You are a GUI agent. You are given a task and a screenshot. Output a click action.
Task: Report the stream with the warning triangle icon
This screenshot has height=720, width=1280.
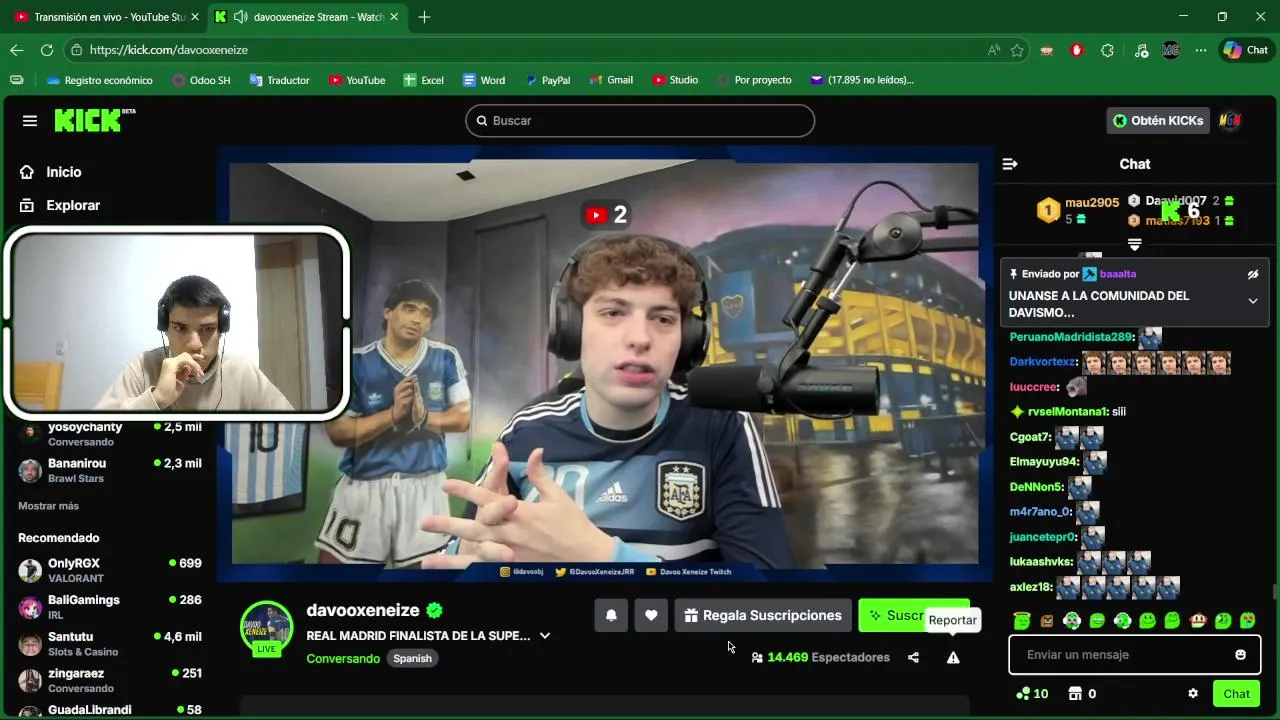953,657
